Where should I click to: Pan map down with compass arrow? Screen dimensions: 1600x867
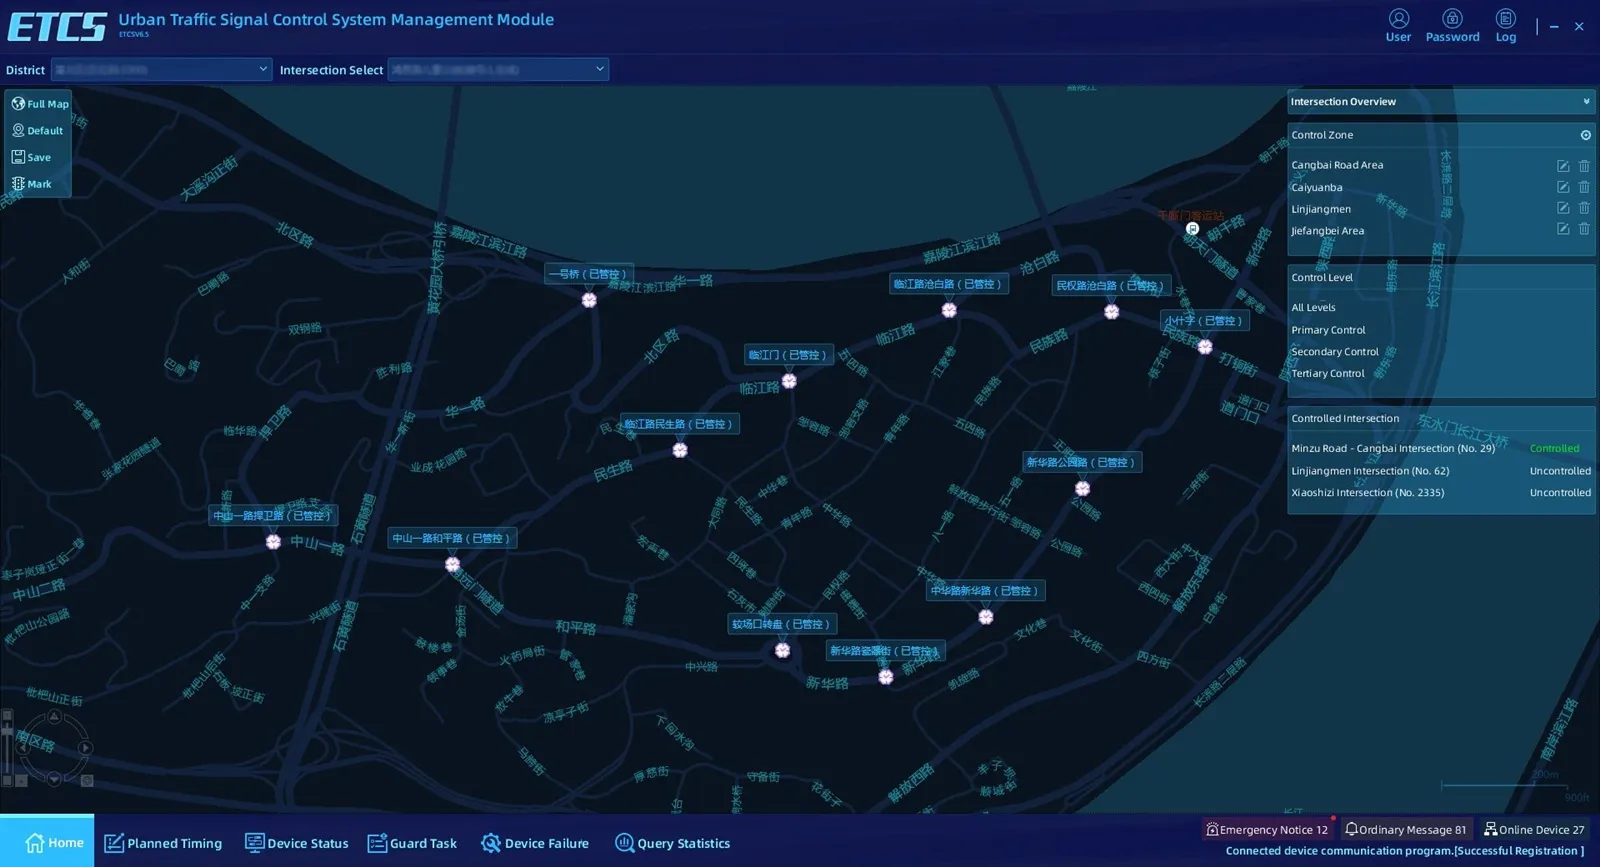pos(54,779)
